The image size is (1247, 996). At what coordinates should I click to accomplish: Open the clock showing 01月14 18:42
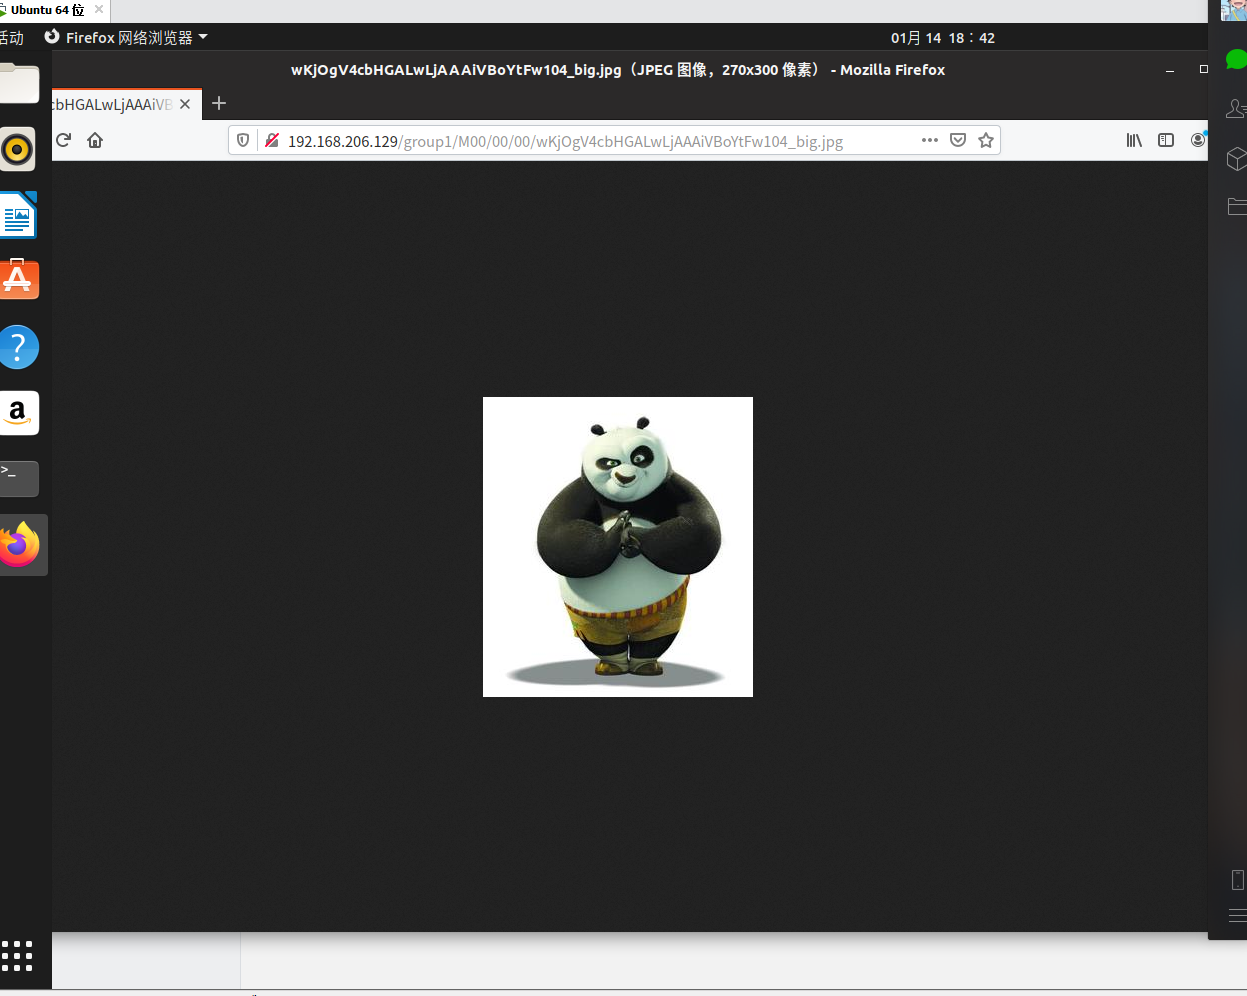943,38
